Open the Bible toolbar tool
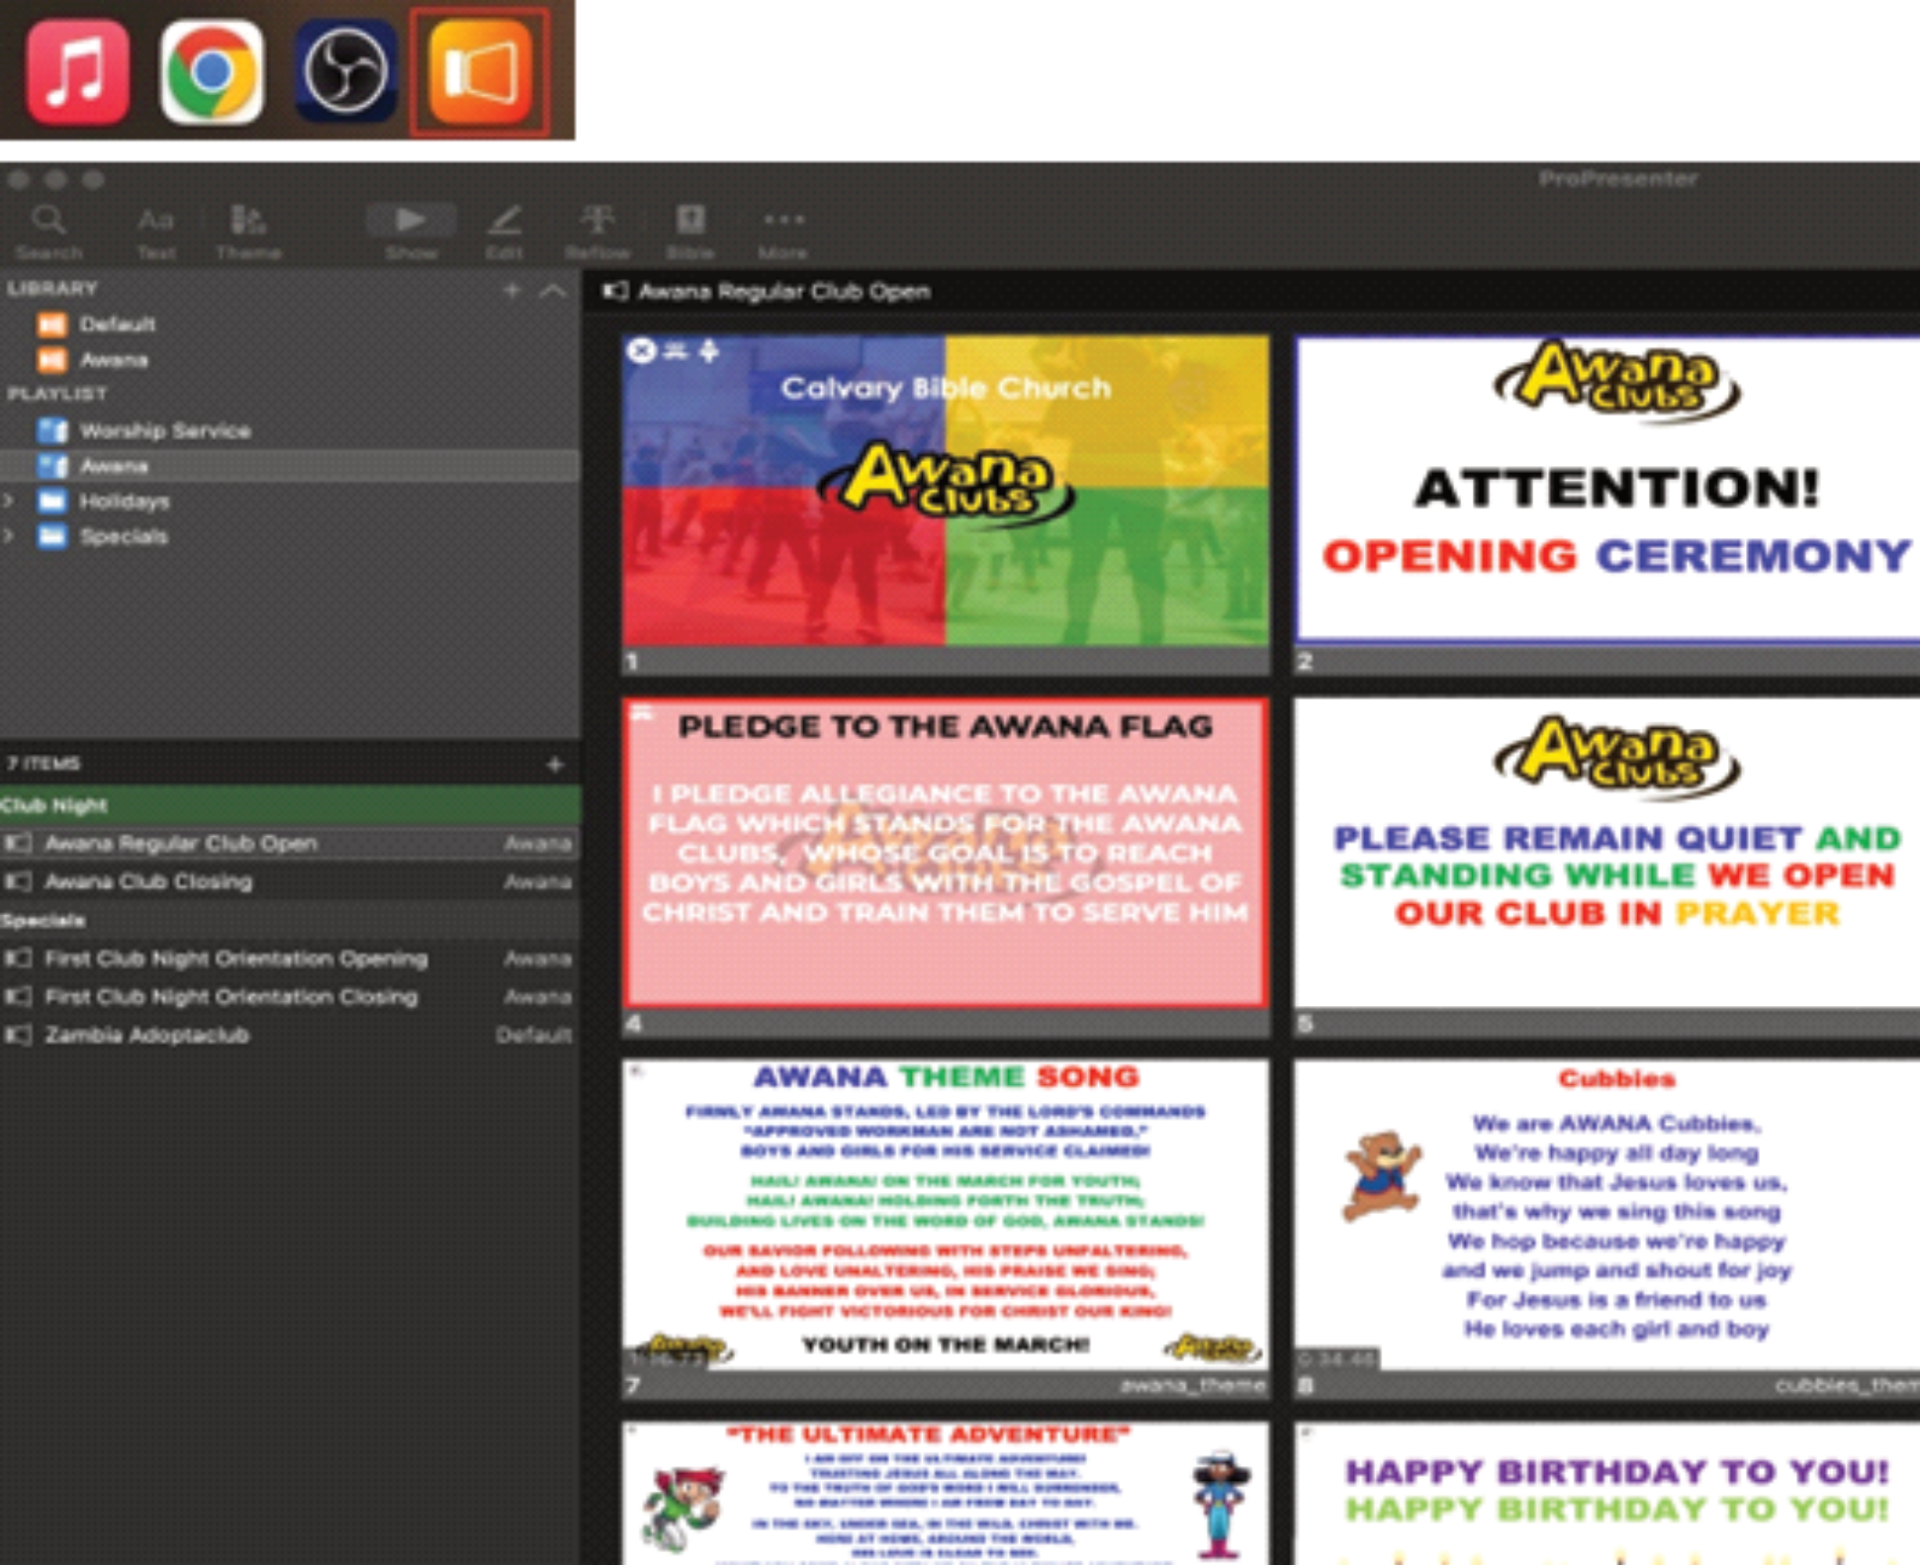 point(690,232)
